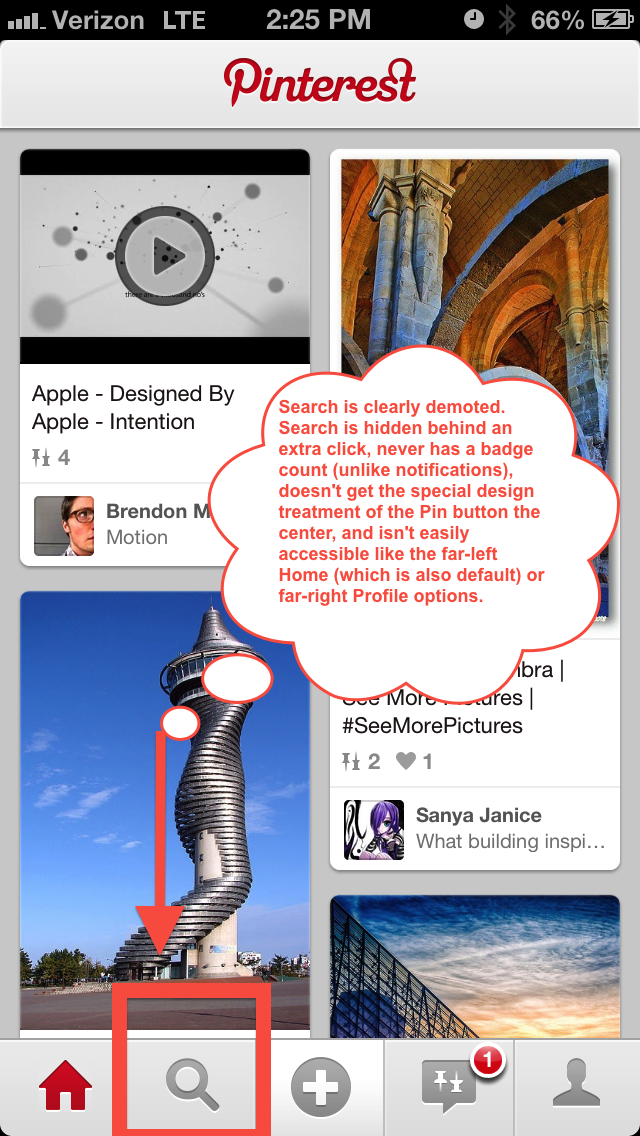Tap the repin count icon showing 4
This screenshot has width=640, height=1136.
pos(40,458)
